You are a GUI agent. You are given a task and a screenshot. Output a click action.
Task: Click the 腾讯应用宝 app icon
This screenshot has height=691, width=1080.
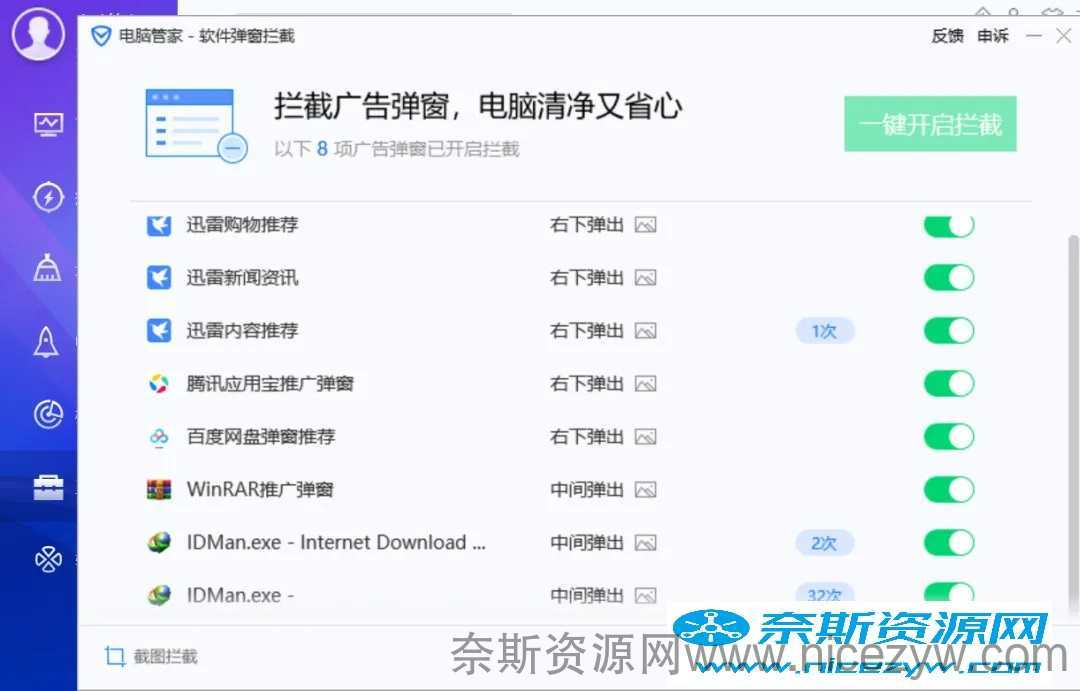[x=159, y=384]
